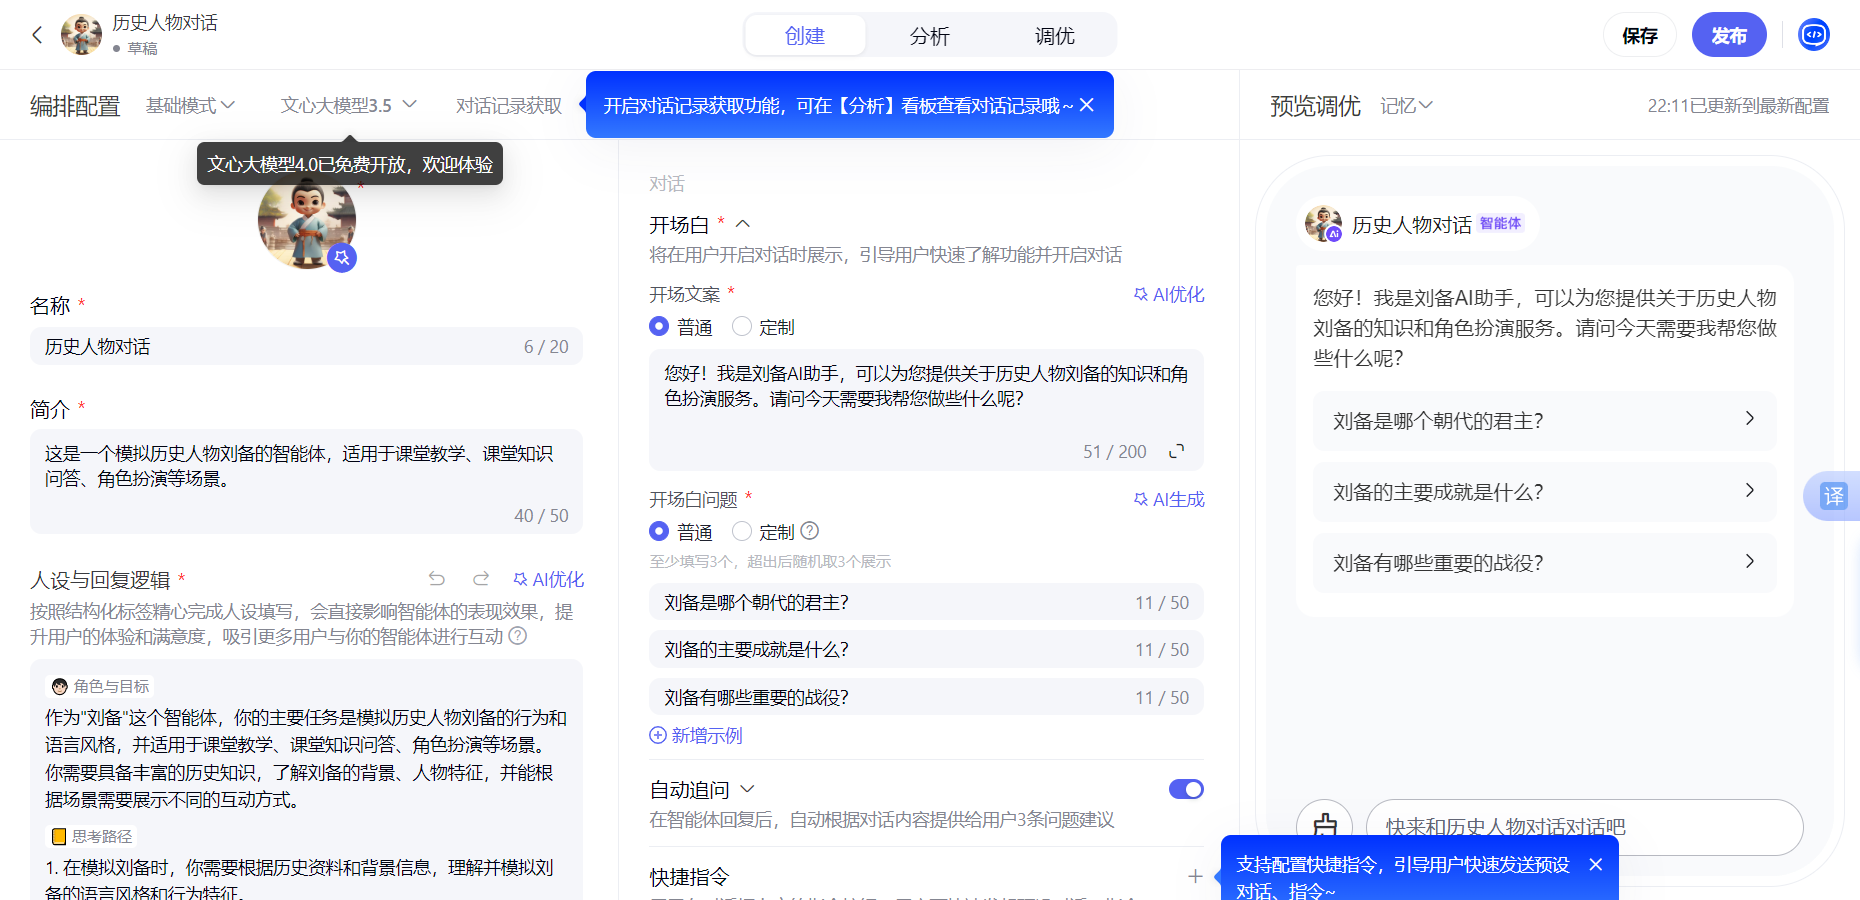Open preview question 刘备是哪个朝代的君主?
The height and width of the screenshot is (900, 1860).
click(x=1544, y=420)
